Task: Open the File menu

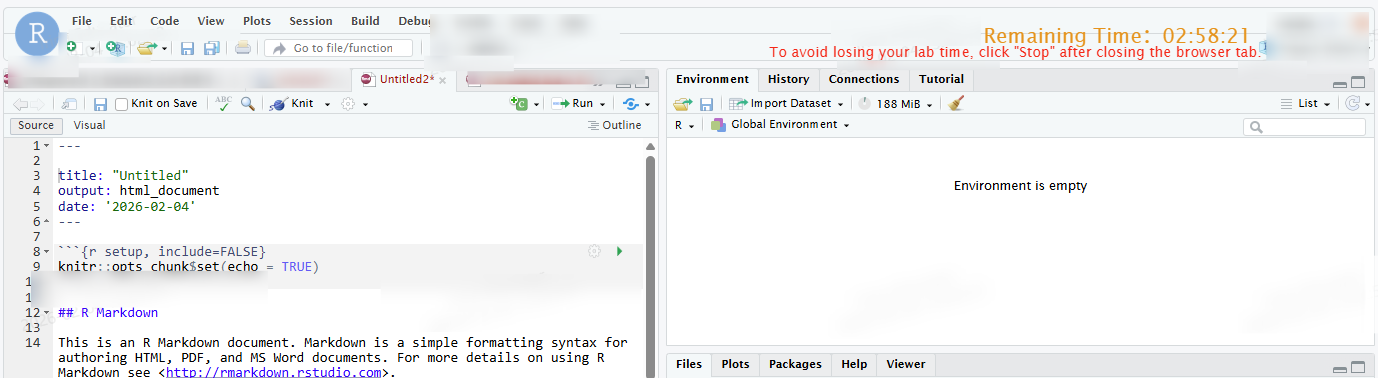Action: 82,20
